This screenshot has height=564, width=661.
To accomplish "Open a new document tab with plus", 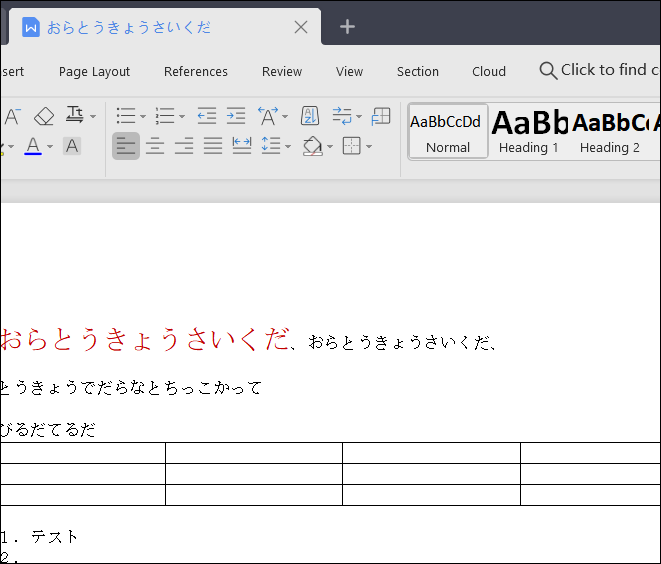I will (347, 27).
